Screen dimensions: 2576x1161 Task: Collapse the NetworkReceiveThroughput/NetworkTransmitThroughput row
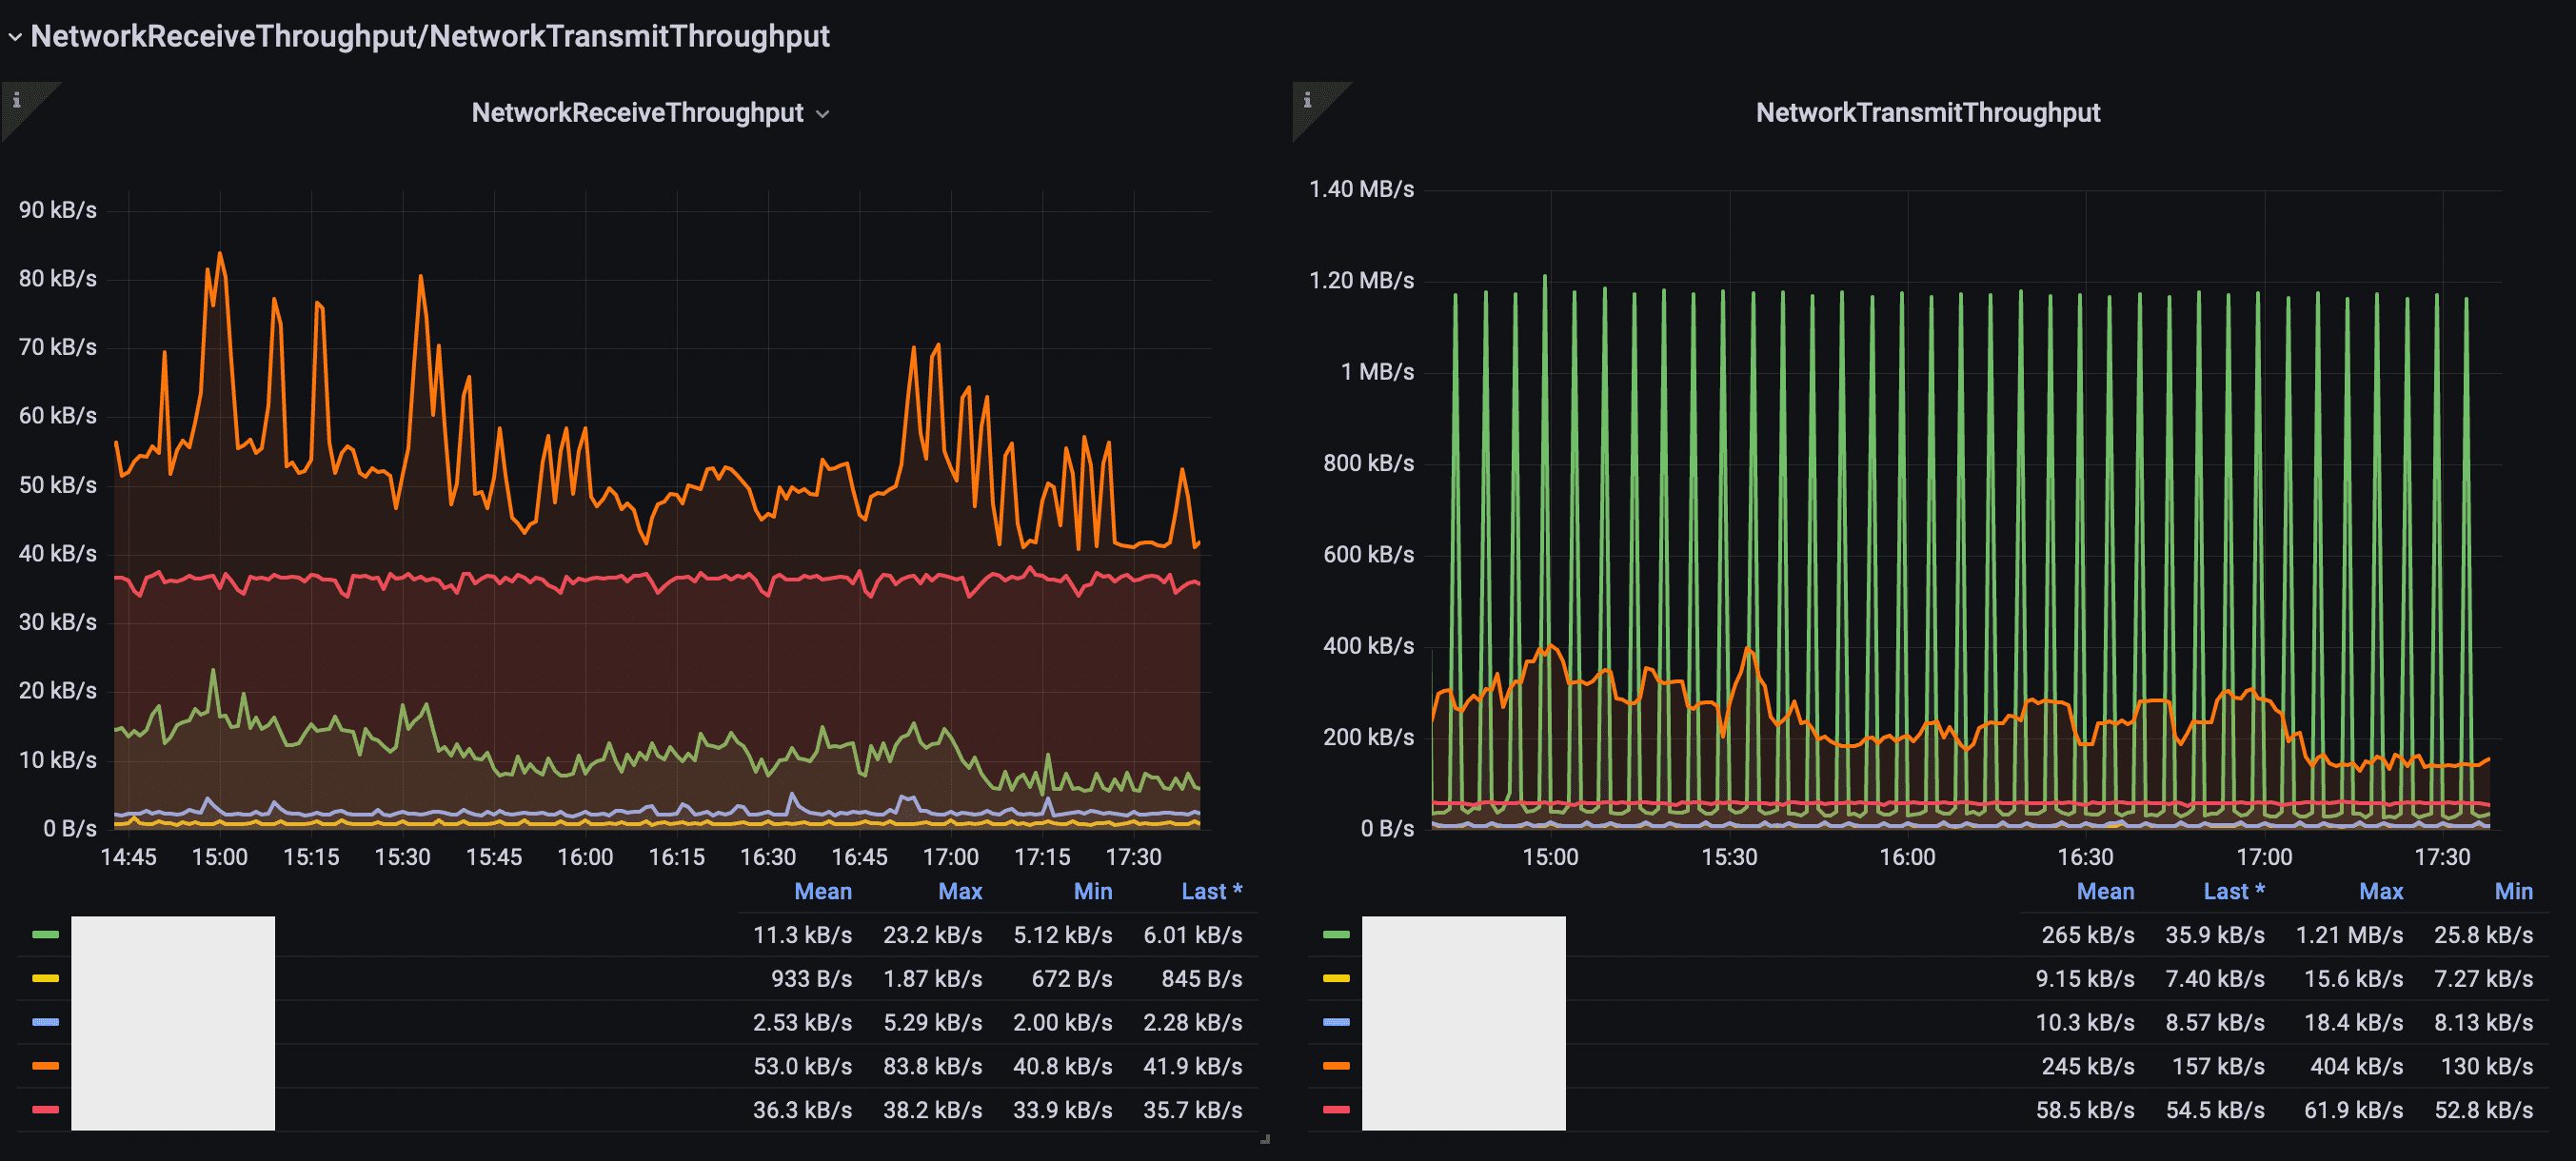(x=15, y=37)
